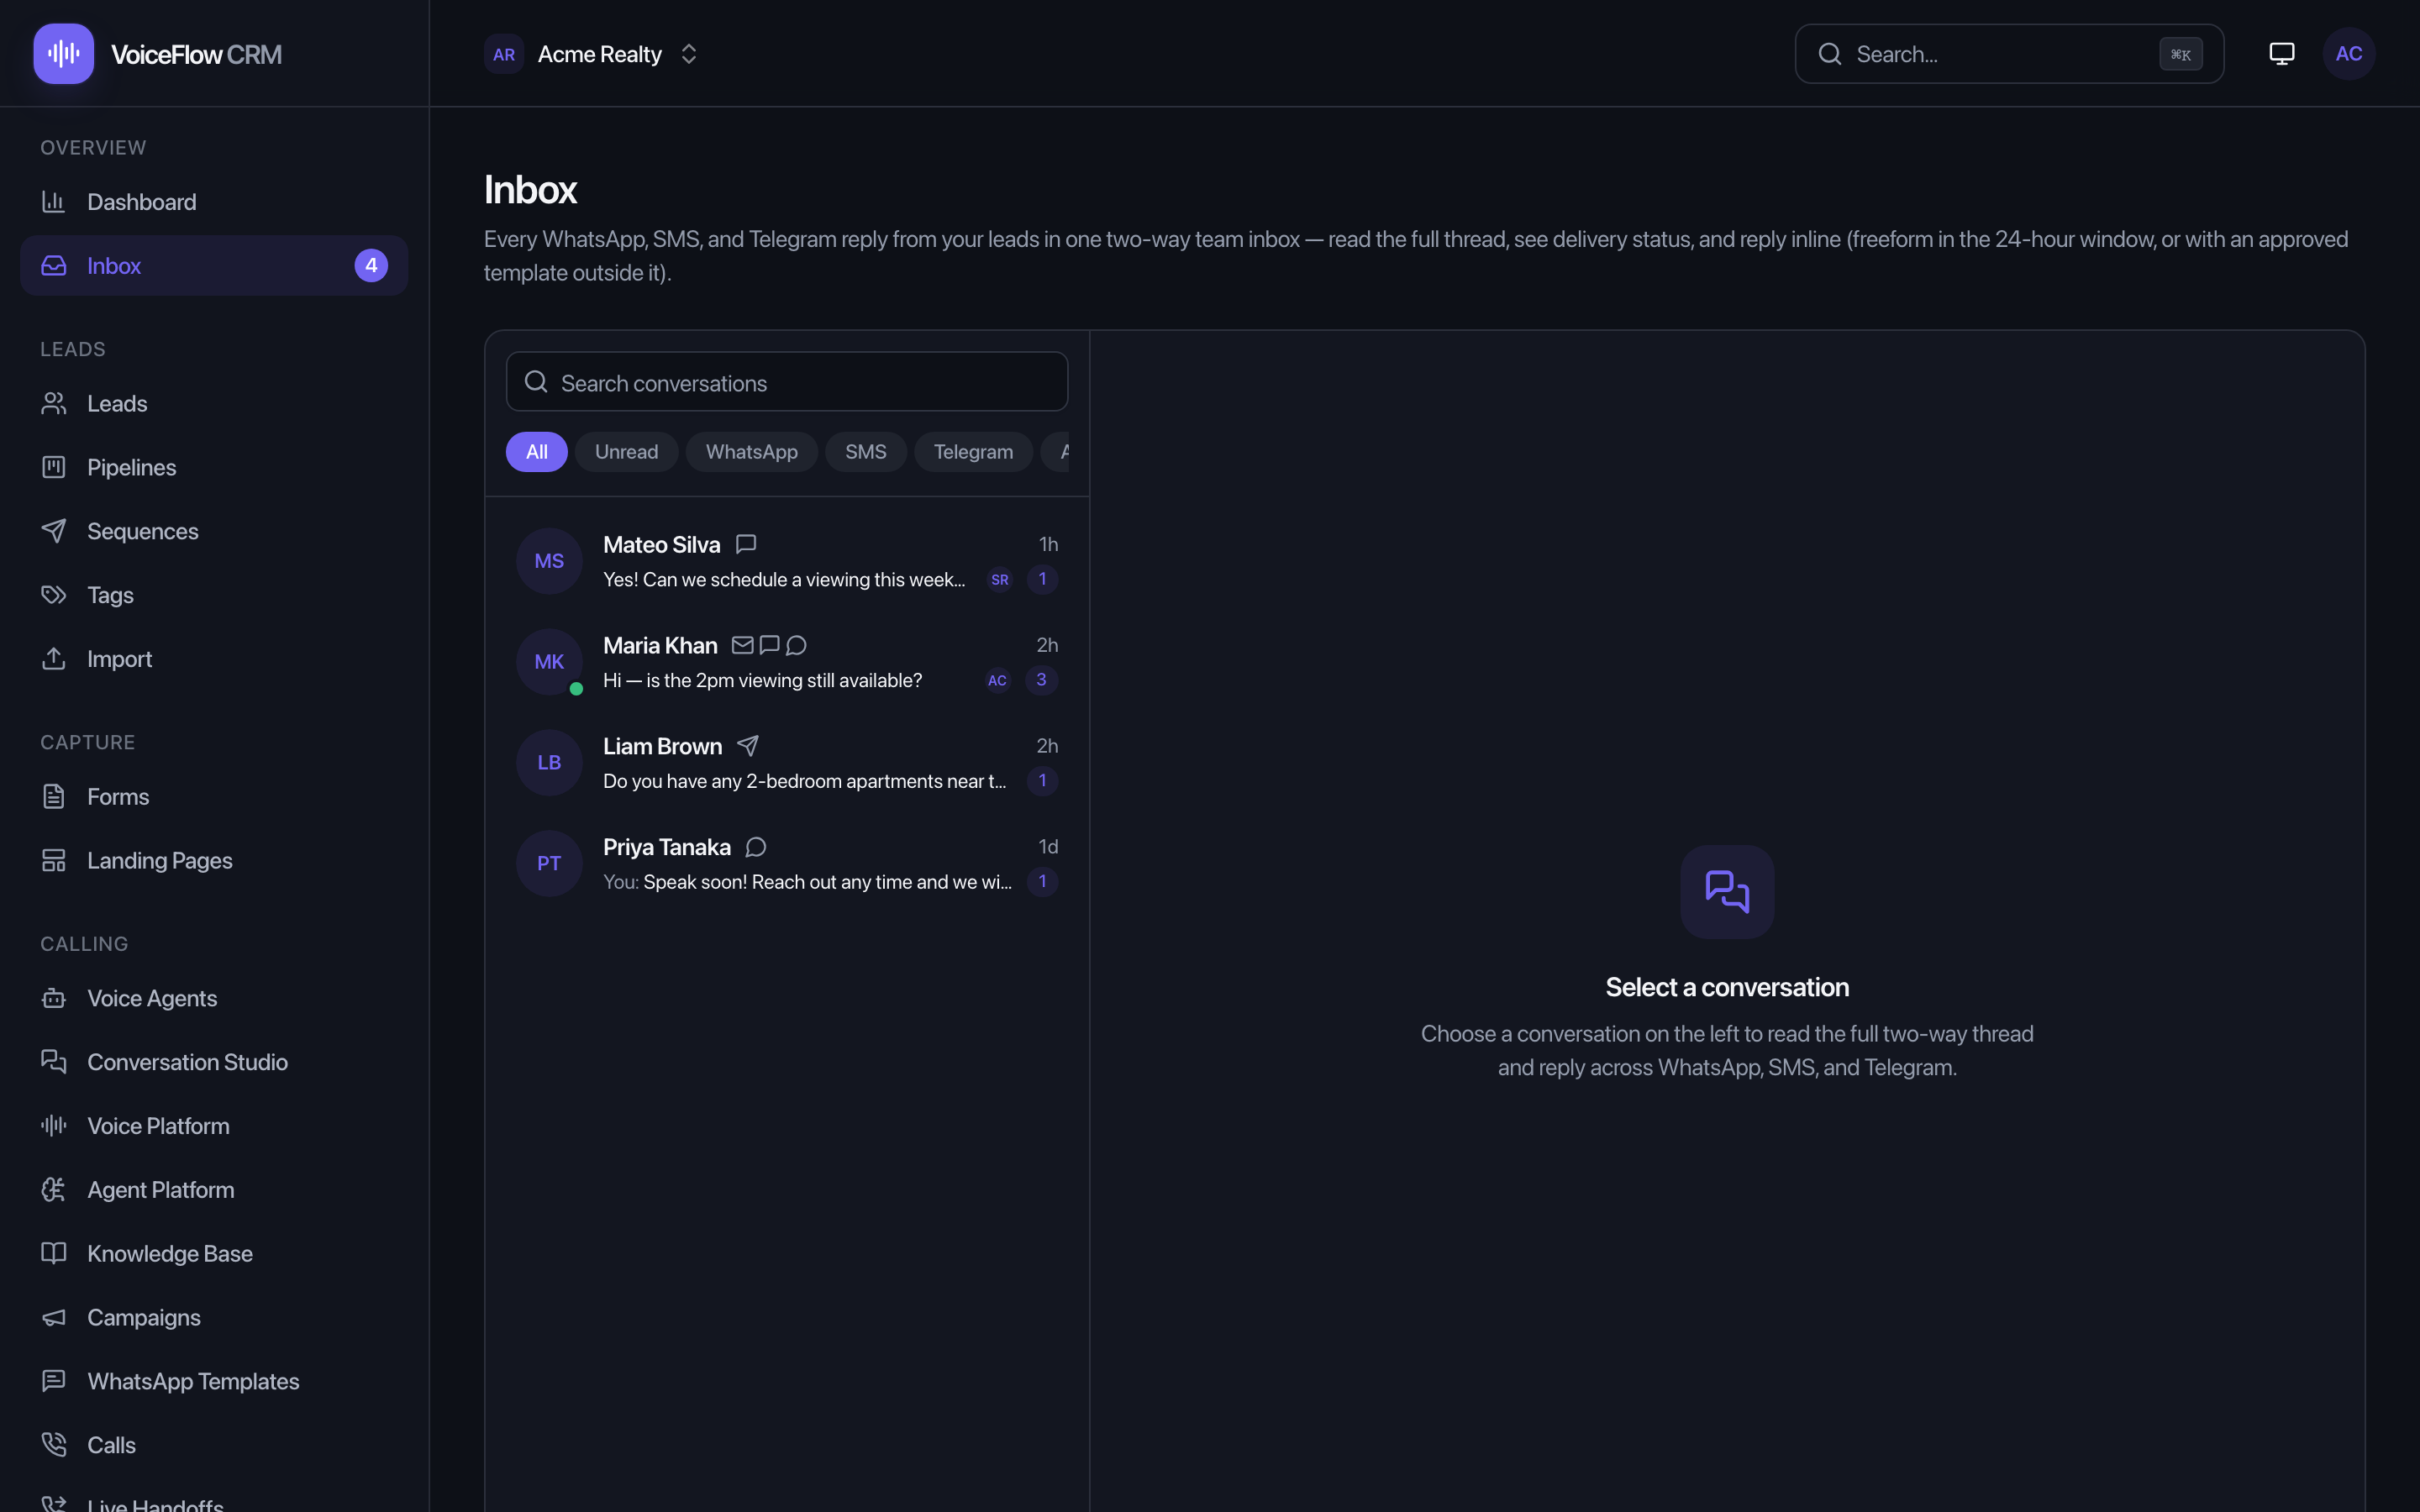The image size is (2420, 1512).
Task: Click the WhatsApp icon beside Maria Khan
Action: 796,645
